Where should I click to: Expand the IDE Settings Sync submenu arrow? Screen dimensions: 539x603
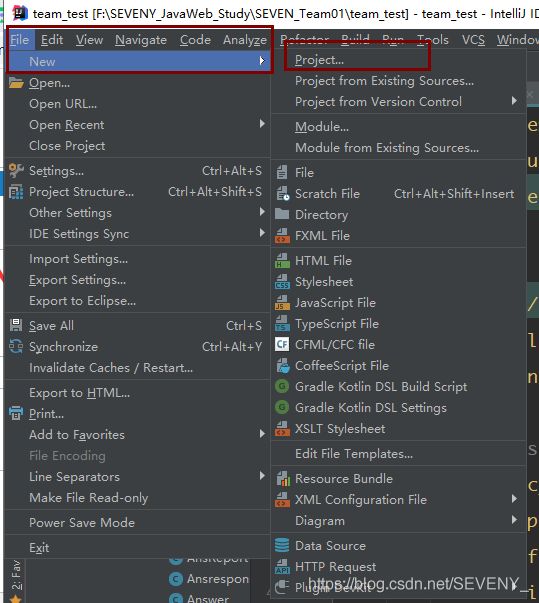pyautogui.click(x=262, y=233)
